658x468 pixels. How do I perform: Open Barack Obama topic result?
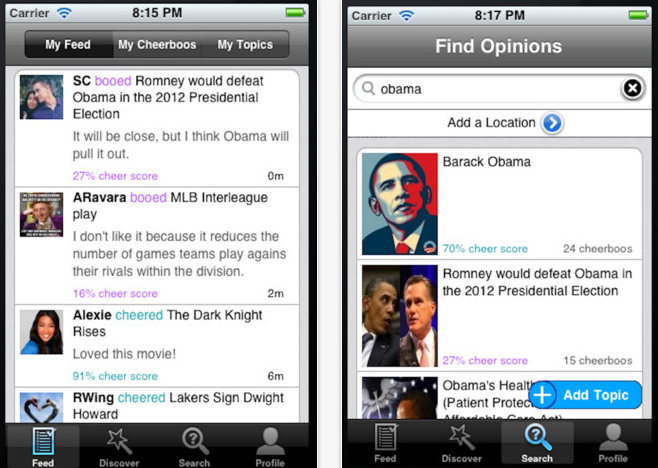pos(499,204)
